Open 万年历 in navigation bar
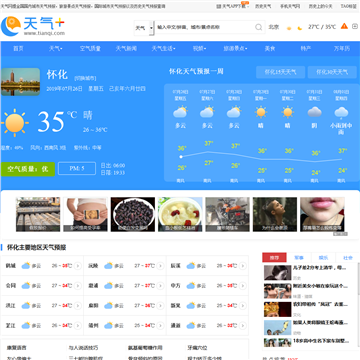 click(x=342, y=49)
